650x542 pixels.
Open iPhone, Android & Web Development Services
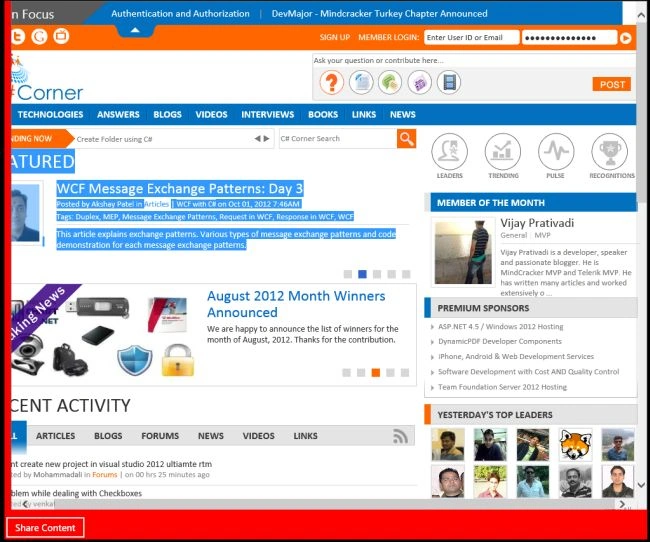(x=516, y=357)
